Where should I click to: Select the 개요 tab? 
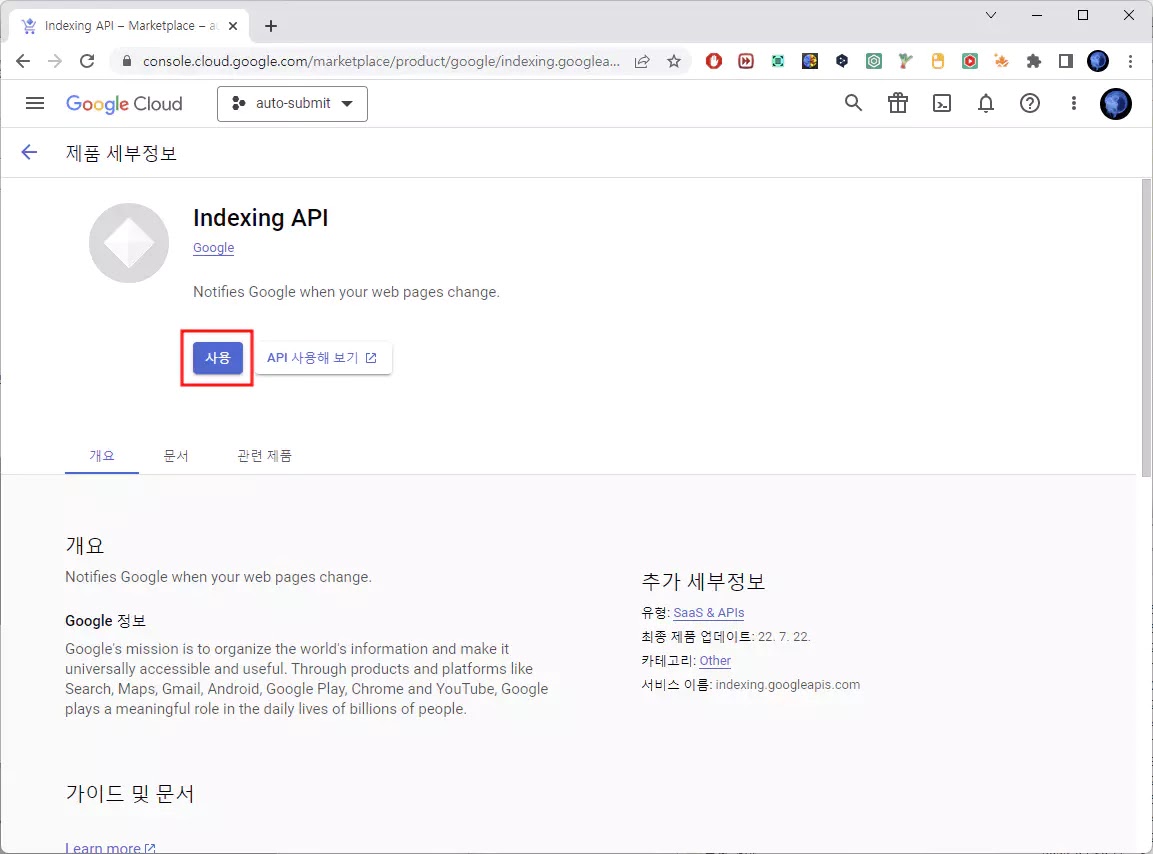click(101, 455)
